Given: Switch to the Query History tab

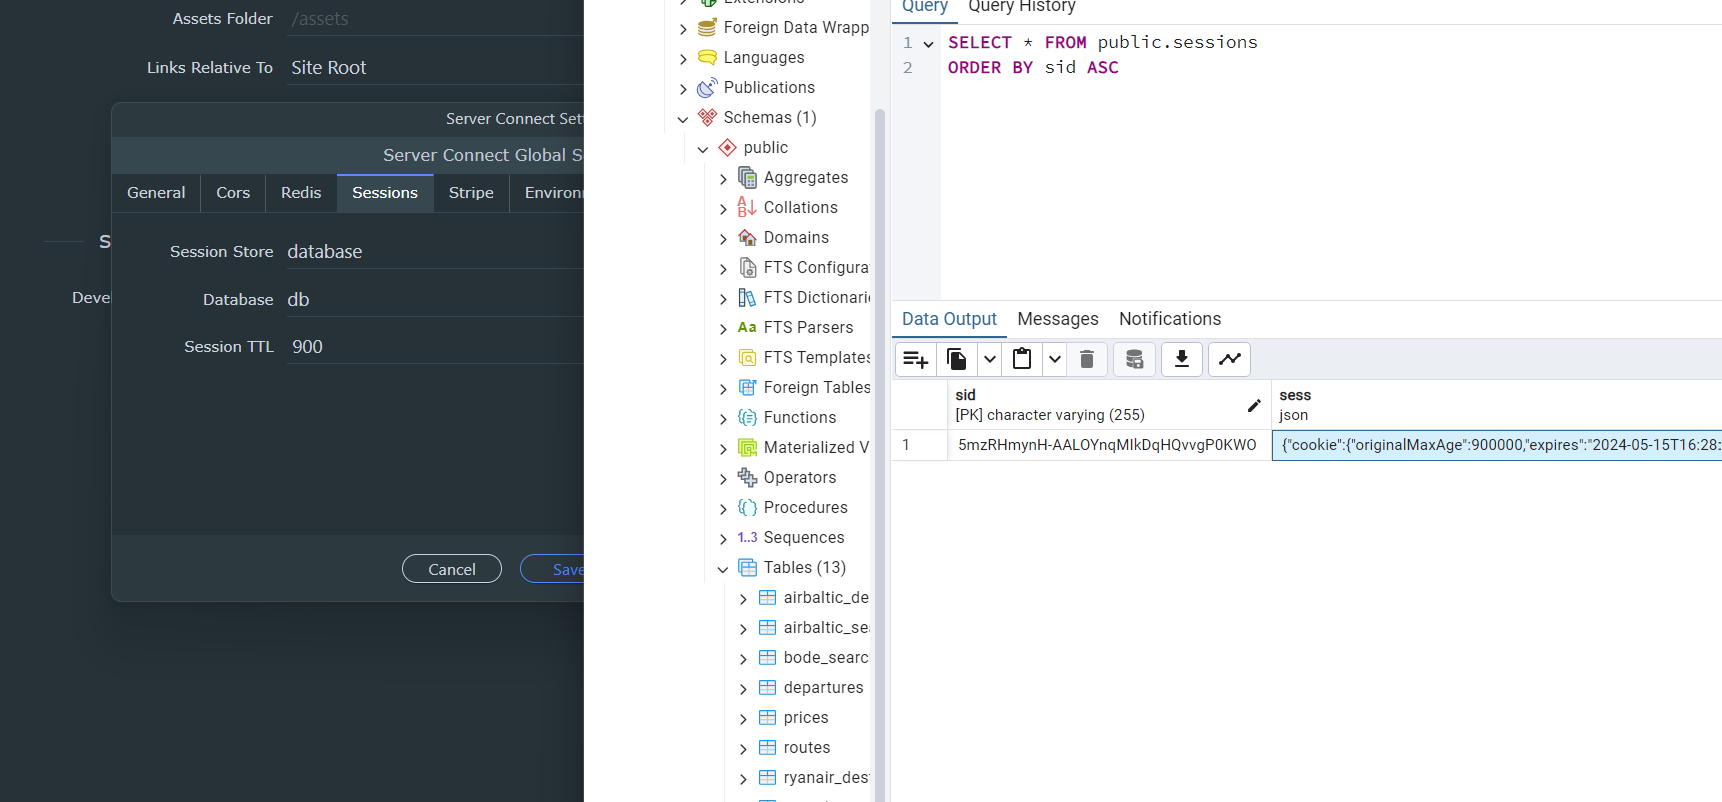Looking at the screenshot, I should (x=1022, y=8).
